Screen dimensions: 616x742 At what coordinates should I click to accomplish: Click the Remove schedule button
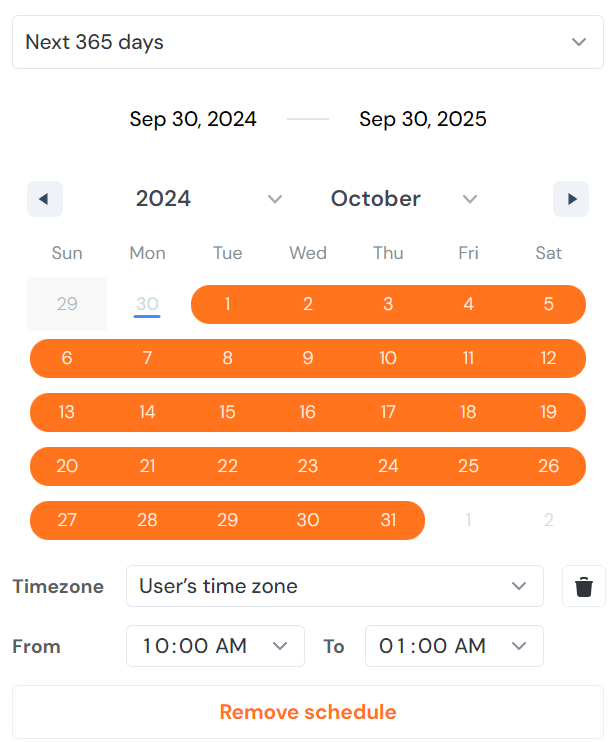coord(308,712)
